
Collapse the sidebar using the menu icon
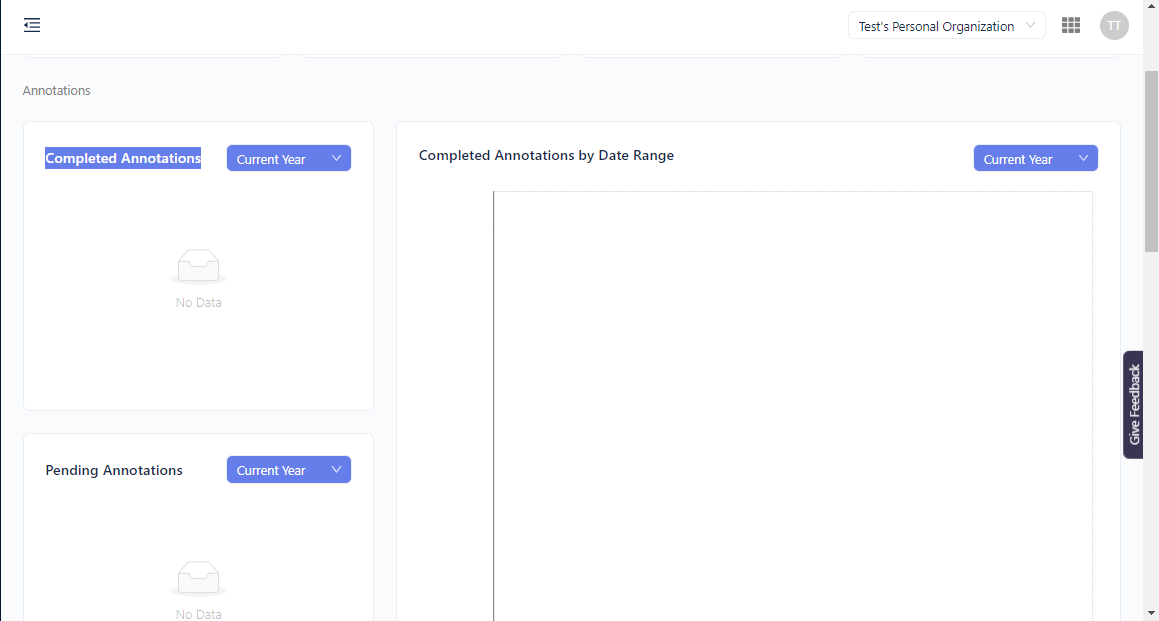pyautogui.click(x=31, y=25)
